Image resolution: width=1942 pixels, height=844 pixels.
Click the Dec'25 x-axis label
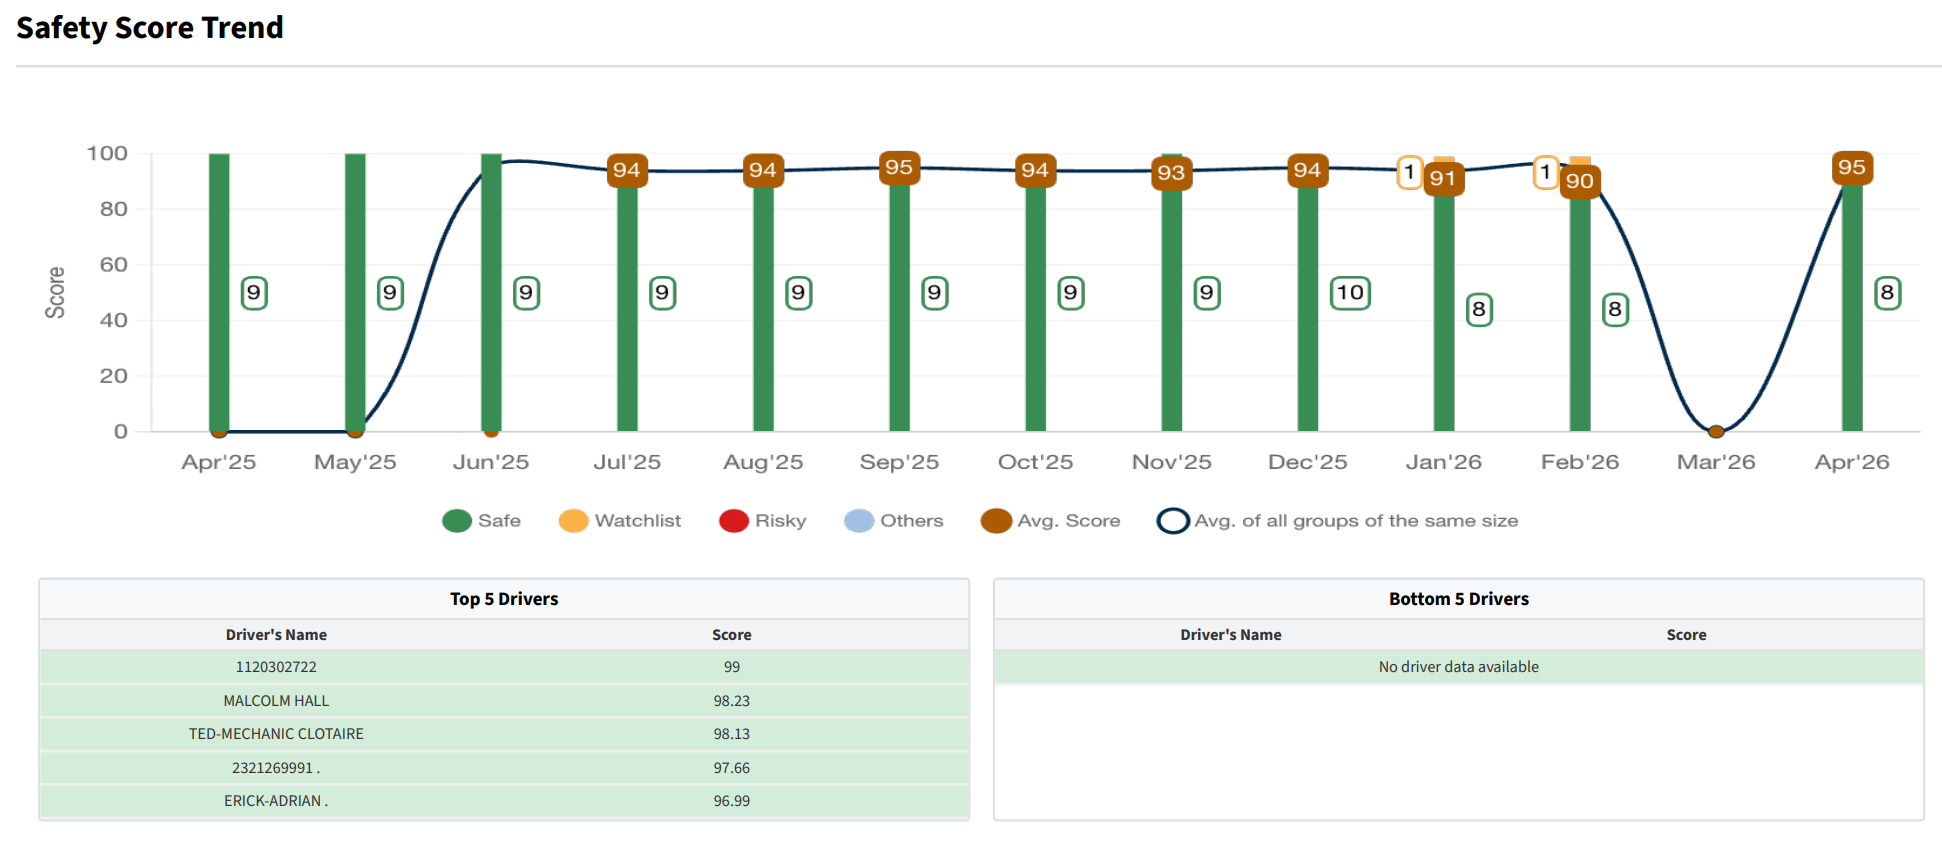click(x=1307, y=462)
